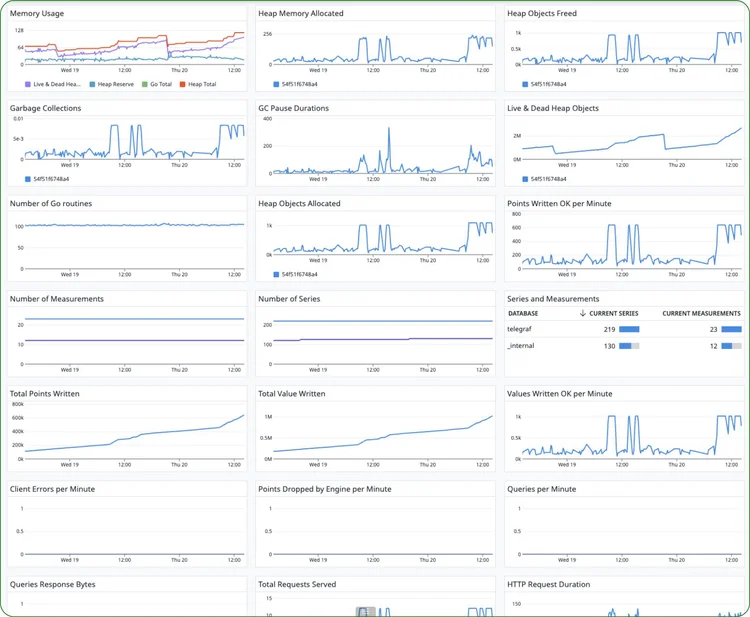Viewport: 750px width, 617px height.
Task: Click the _internal database row name
Action: [x=520, y=345]
